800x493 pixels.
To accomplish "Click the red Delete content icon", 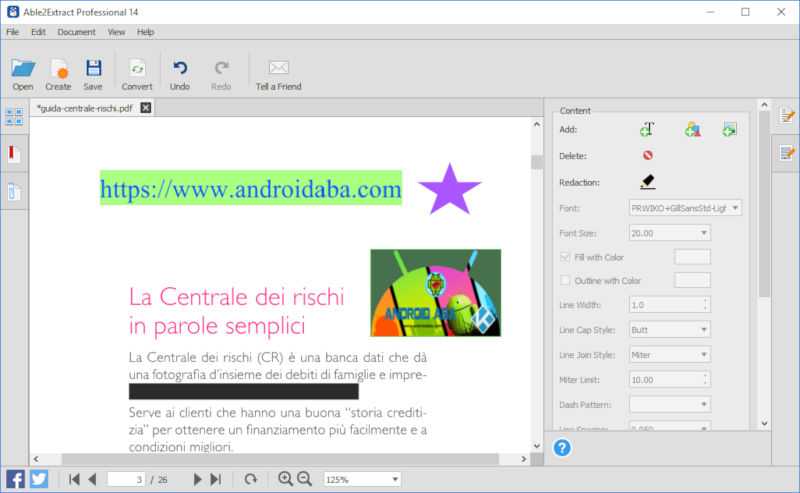I will click(x=647, y=155).
